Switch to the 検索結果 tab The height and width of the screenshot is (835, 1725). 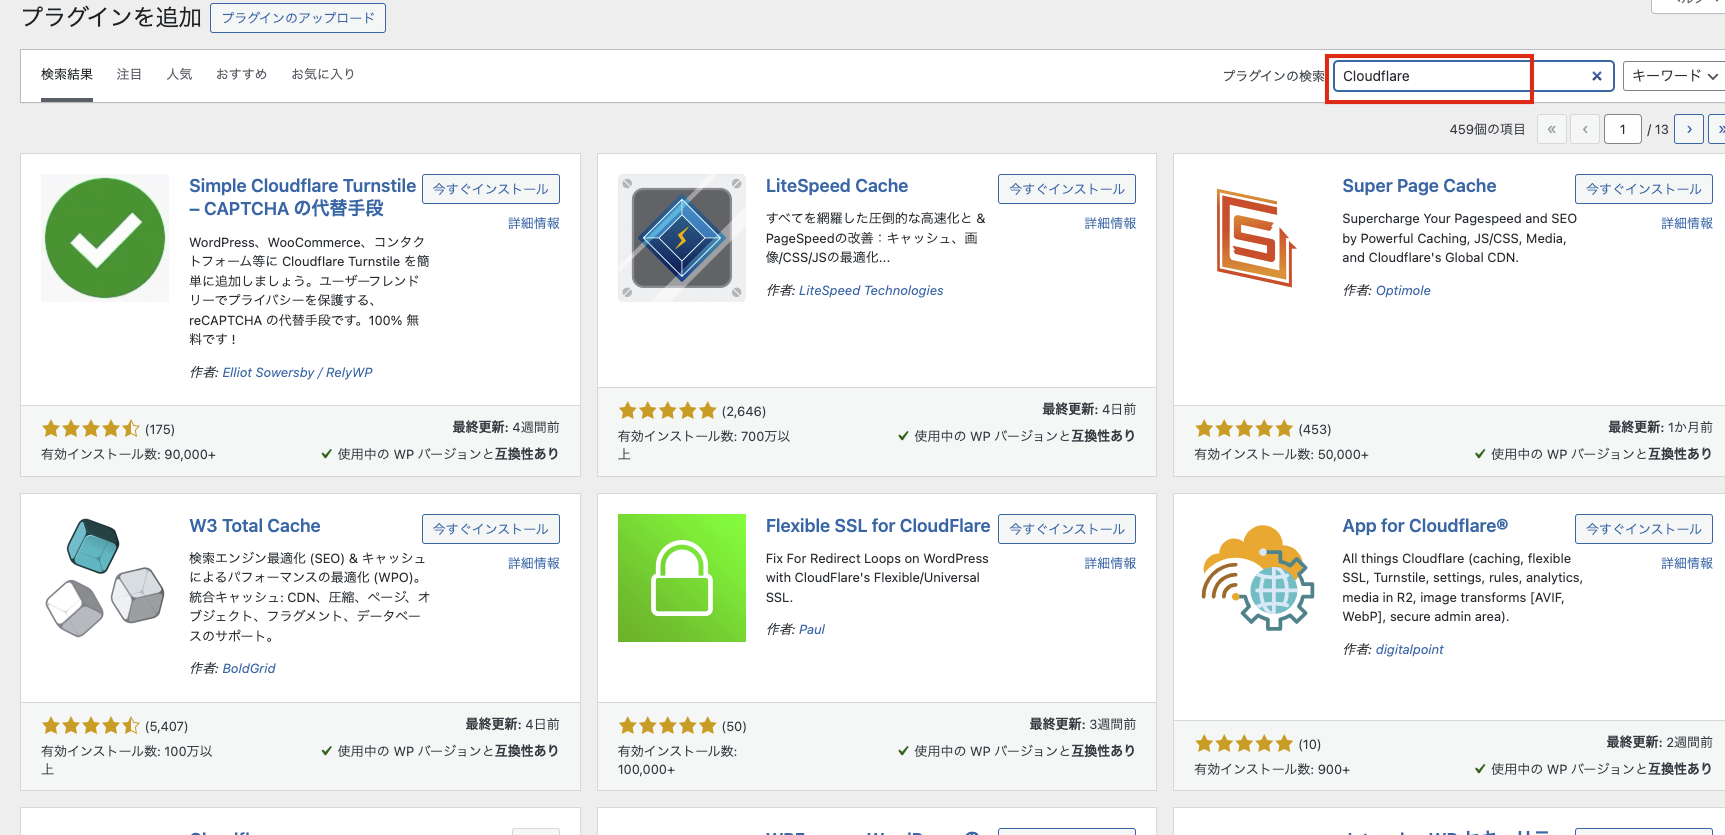coord(67,75)
